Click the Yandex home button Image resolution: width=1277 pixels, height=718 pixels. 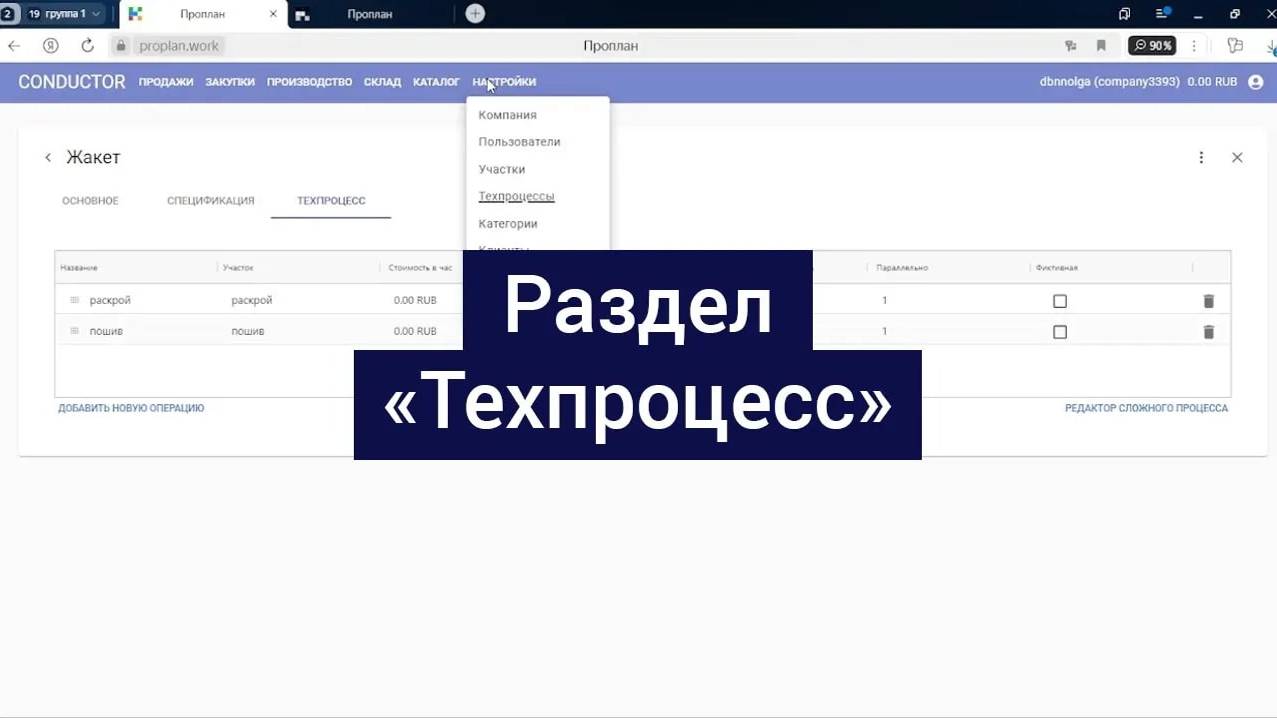50,46
